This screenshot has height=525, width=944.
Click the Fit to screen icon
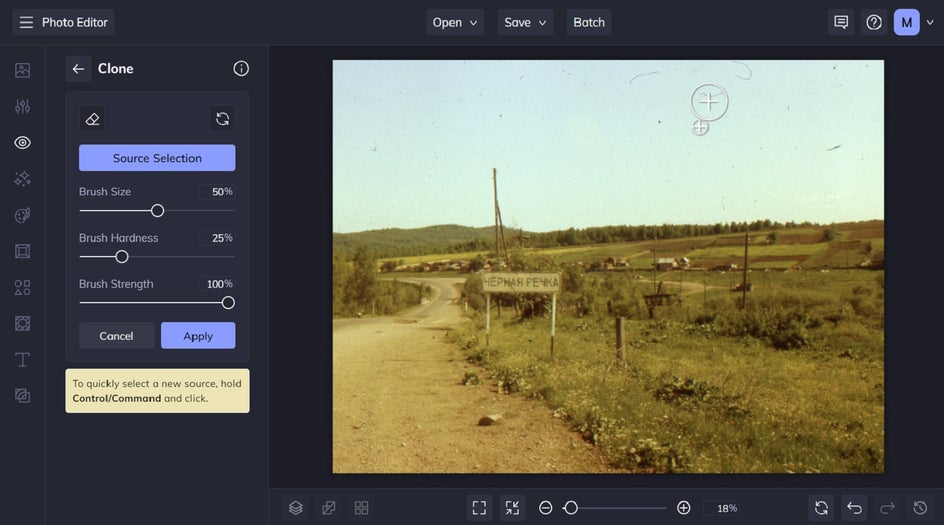click(x=479, y=508)
